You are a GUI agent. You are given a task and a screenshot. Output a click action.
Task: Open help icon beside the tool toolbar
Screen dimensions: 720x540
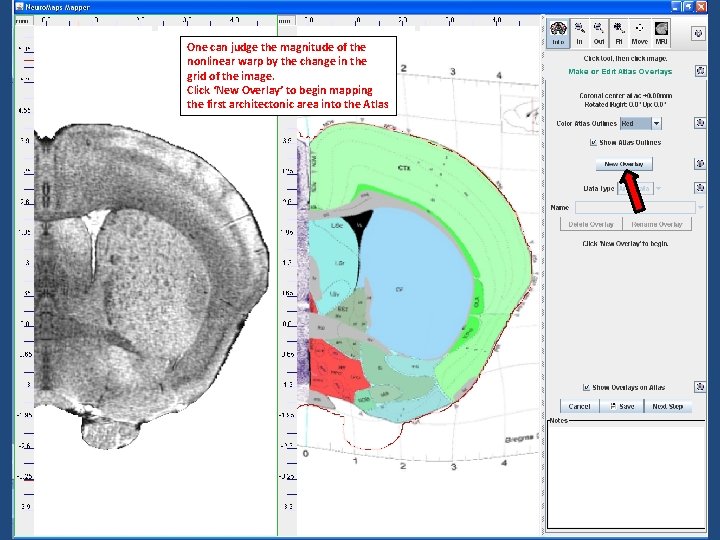(697, 33)
